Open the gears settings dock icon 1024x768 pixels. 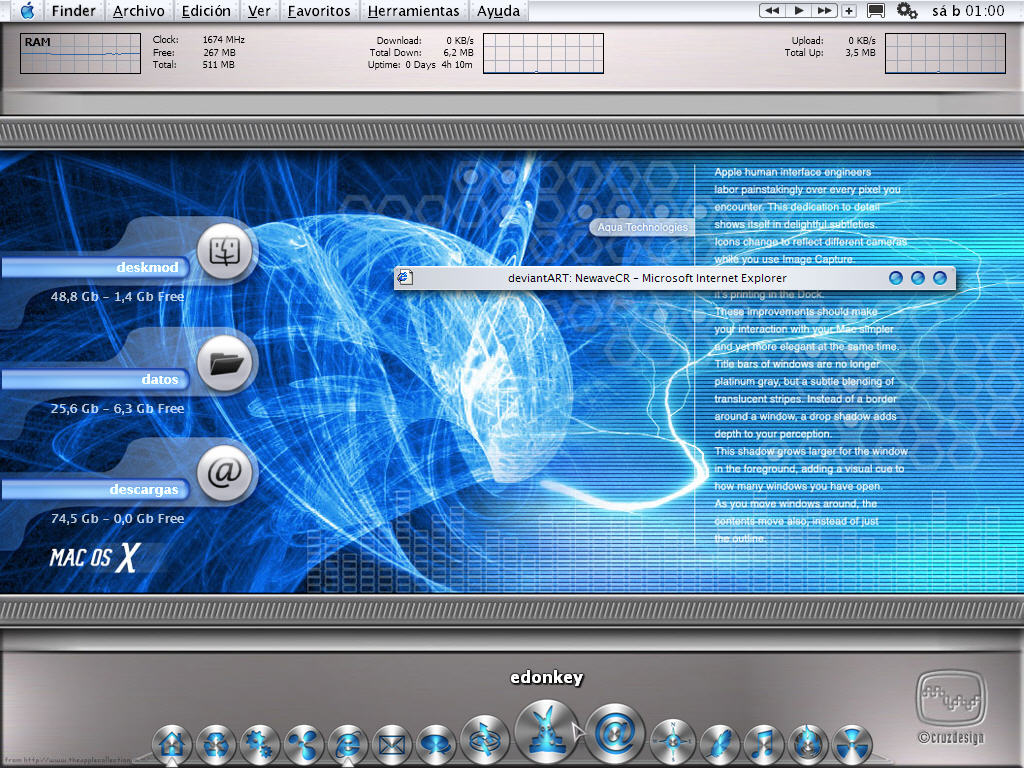coord(260,744)
